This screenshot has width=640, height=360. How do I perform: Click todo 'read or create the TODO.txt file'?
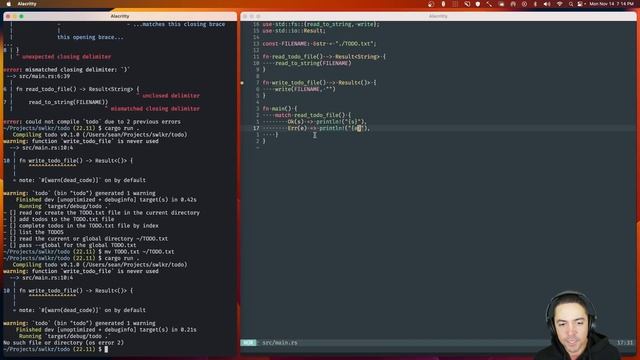pos(109,213)
